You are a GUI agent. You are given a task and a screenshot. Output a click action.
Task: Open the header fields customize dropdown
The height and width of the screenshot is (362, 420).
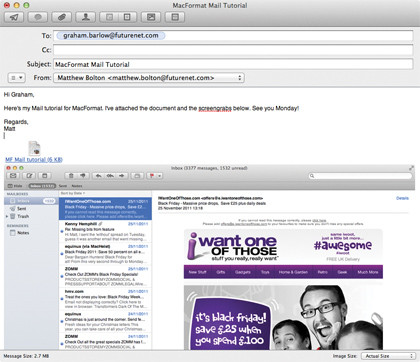click(x=17, y=78)
